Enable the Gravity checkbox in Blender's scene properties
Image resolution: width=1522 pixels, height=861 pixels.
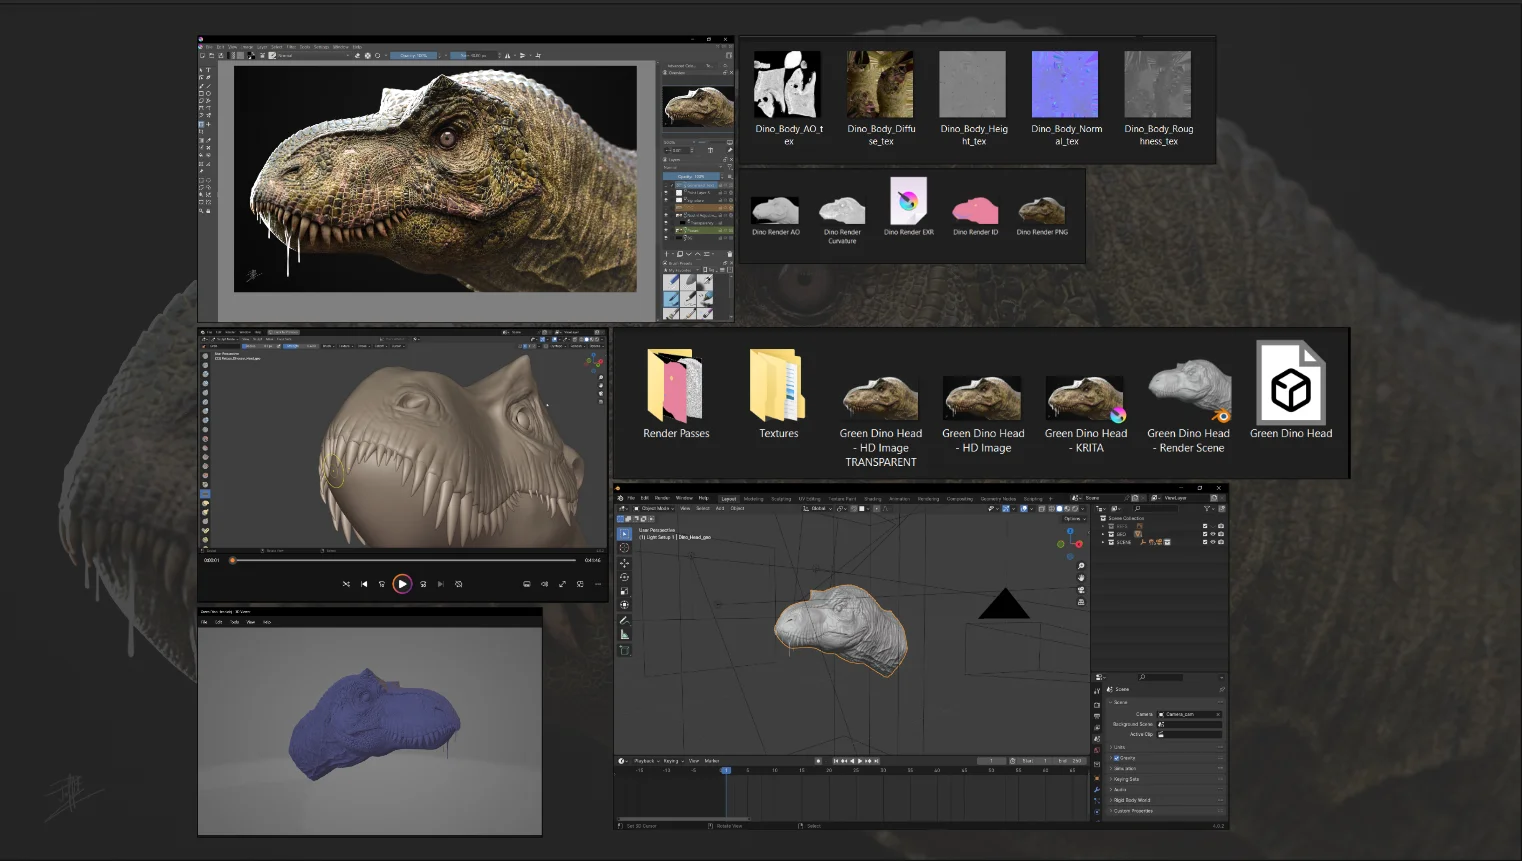1117,758
